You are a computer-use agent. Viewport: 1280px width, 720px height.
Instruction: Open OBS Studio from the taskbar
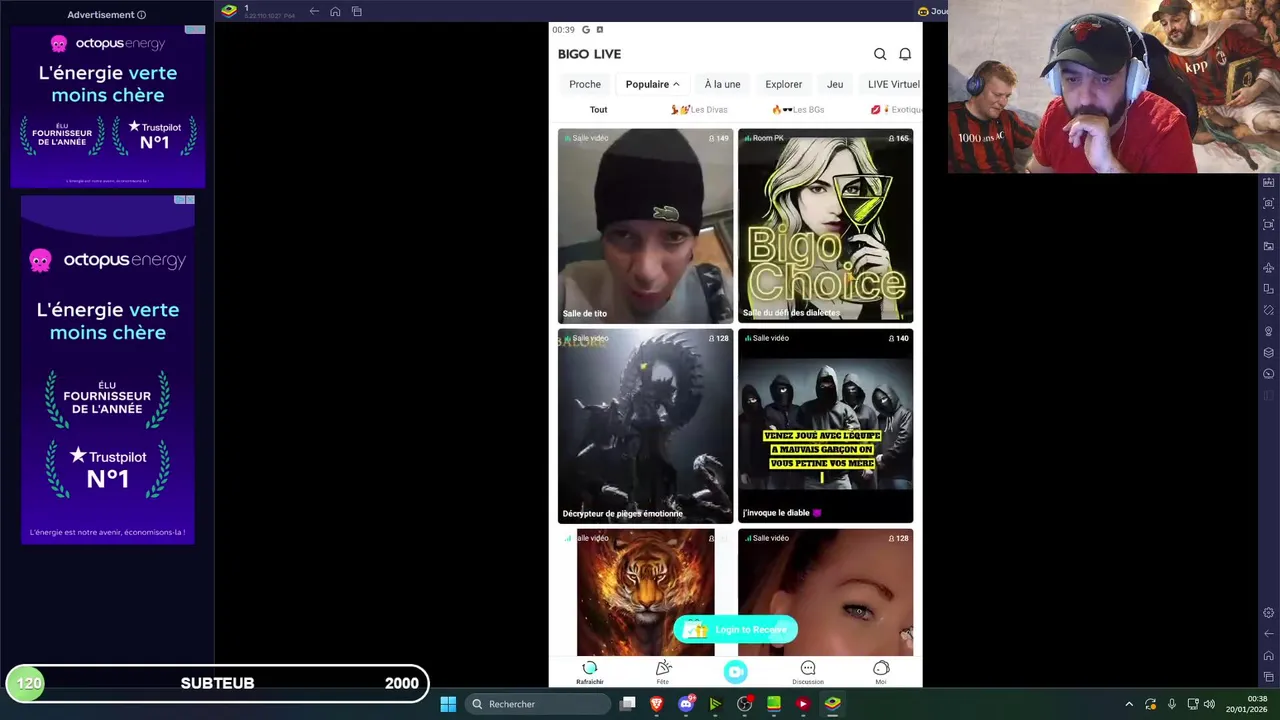(x=744, y=704)
